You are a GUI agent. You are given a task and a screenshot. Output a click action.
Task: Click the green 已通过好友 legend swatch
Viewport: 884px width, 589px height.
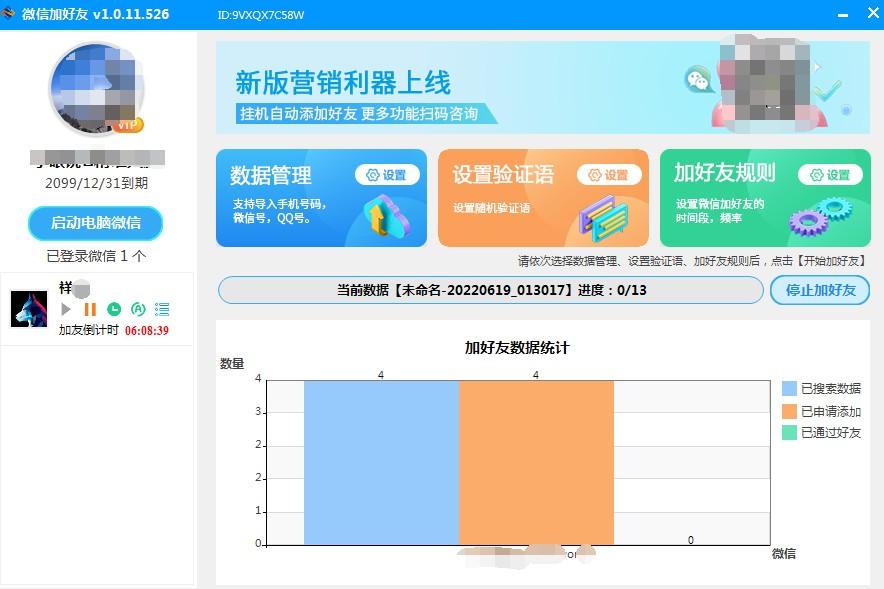(789, 432)
